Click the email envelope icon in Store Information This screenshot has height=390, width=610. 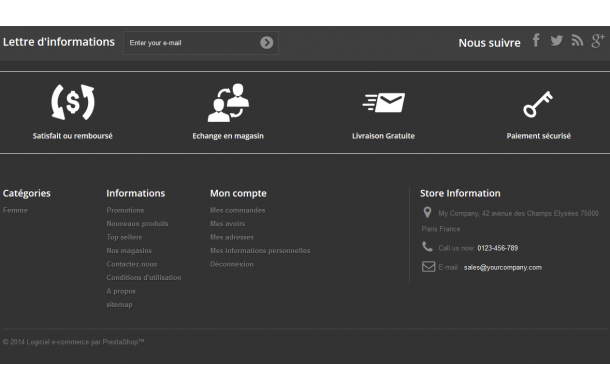[428, 267]
